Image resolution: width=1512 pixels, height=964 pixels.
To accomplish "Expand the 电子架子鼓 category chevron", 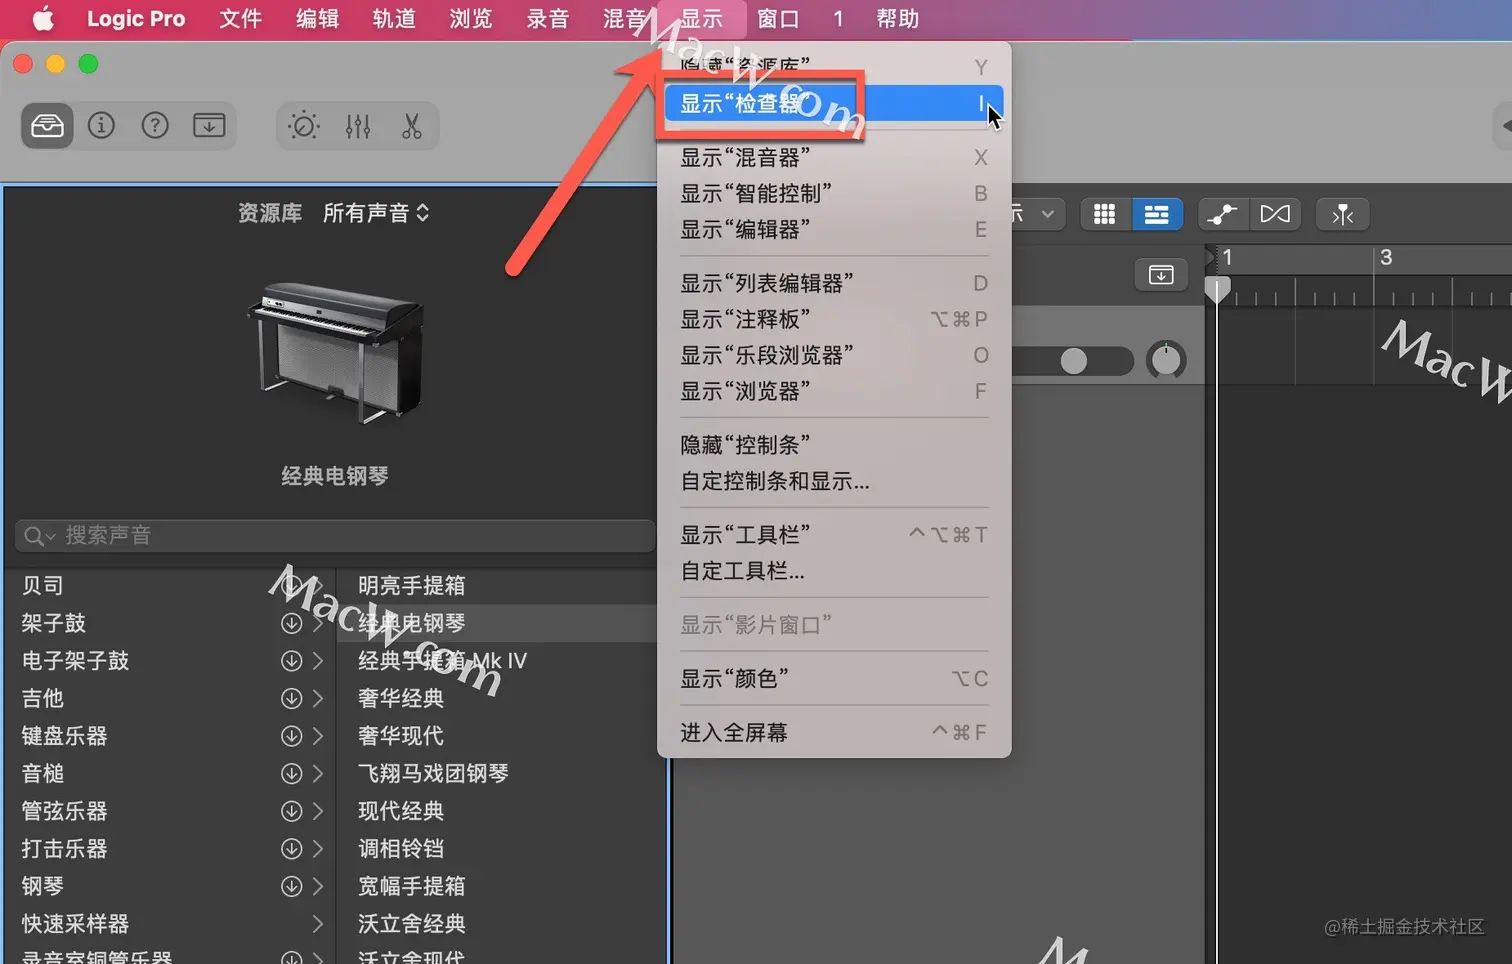I will [x=318, y=661].
